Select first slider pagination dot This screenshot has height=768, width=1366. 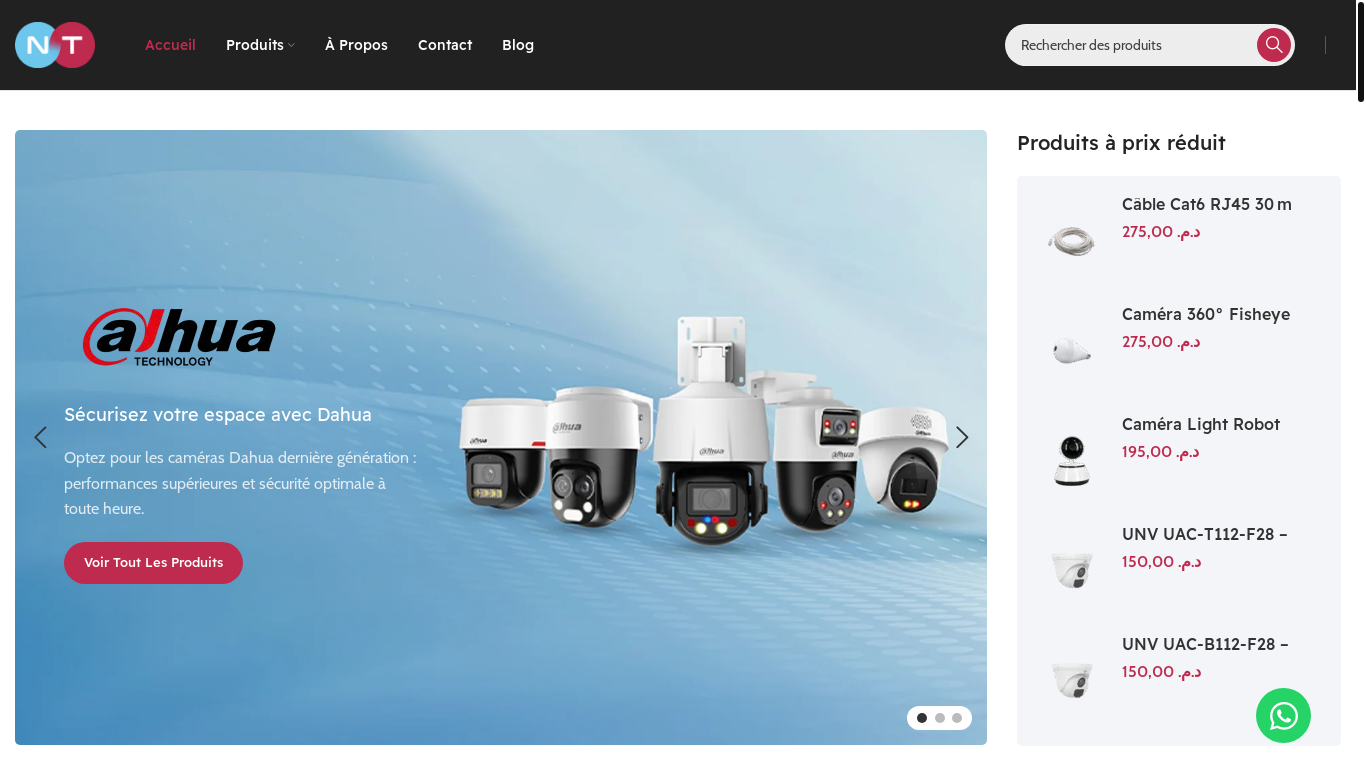tap(922, 718)
